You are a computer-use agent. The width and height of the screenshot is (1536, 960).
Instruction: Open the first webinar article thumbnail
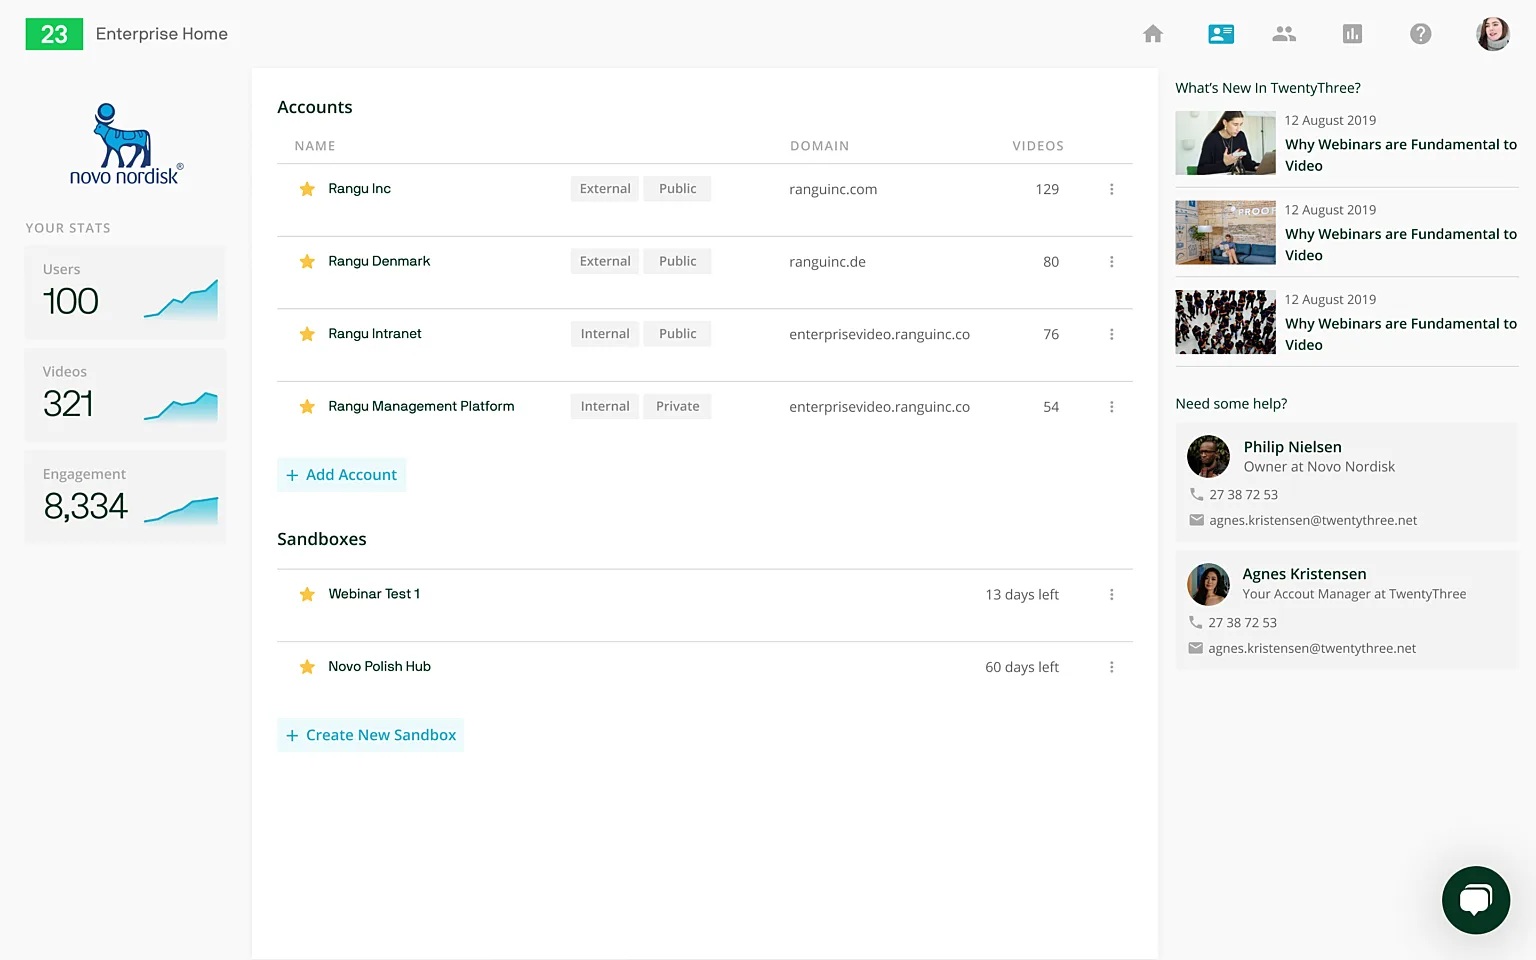point(1225,143)
